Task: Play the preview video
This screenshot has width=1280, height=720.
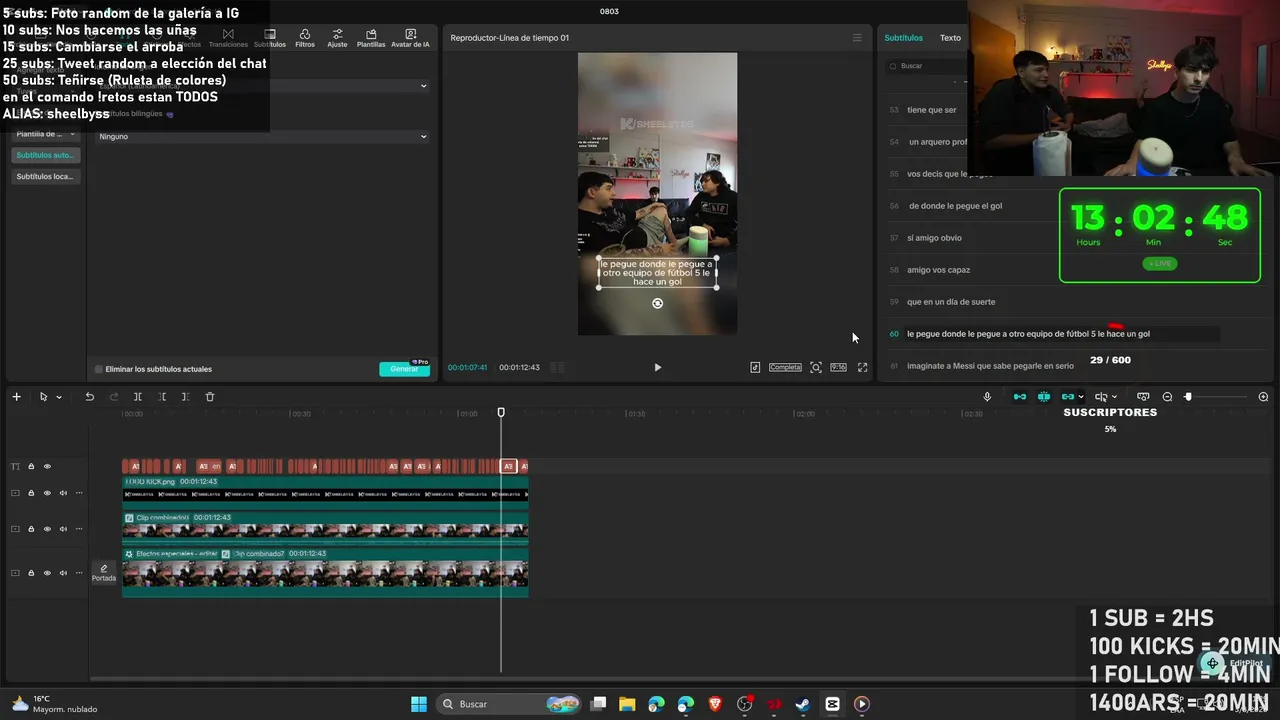Action: click(657, 367)
